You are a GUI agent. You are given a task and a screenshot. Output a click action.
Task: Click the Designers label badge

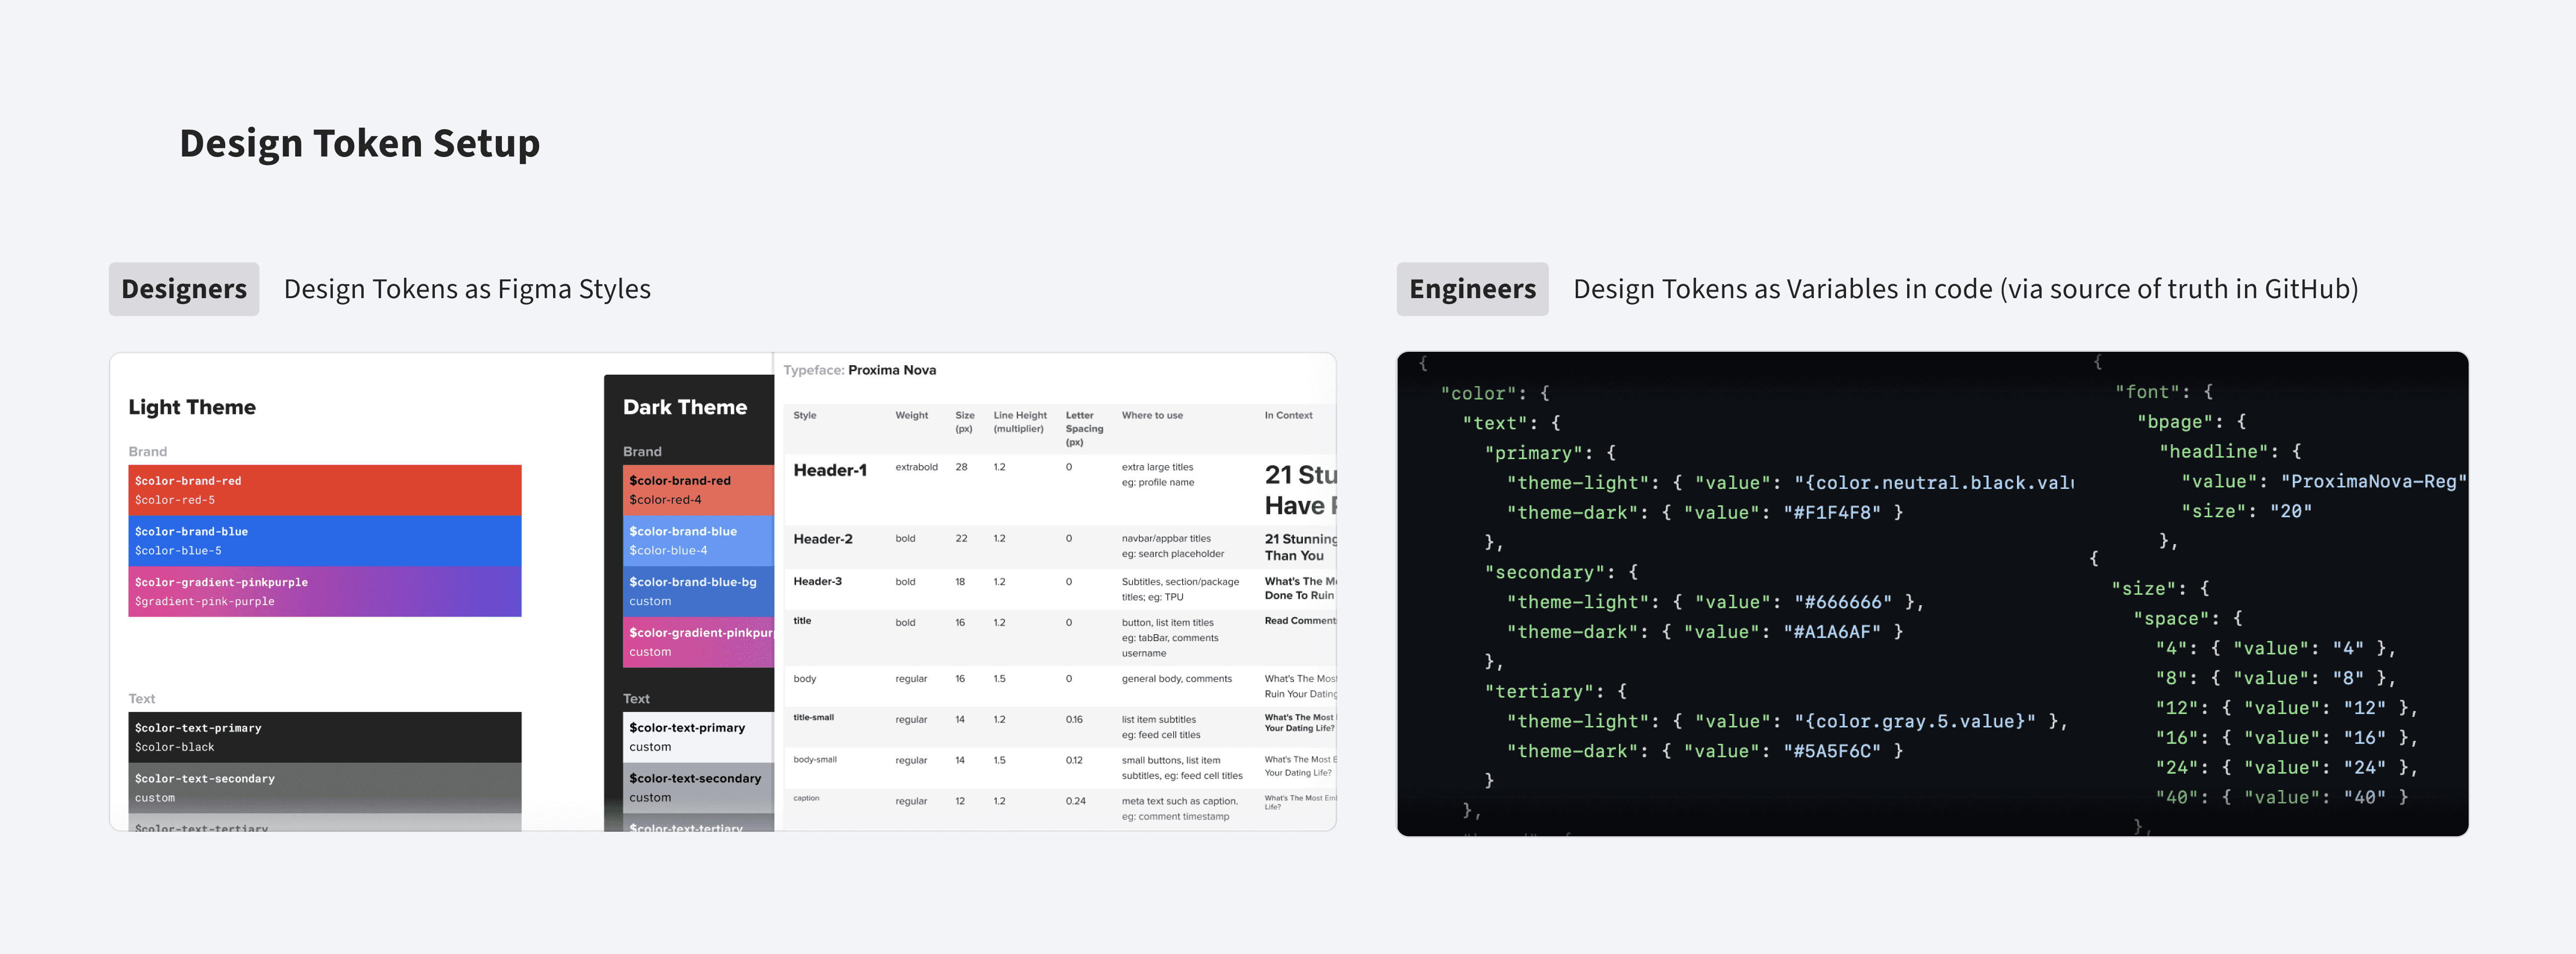point(184,289)
